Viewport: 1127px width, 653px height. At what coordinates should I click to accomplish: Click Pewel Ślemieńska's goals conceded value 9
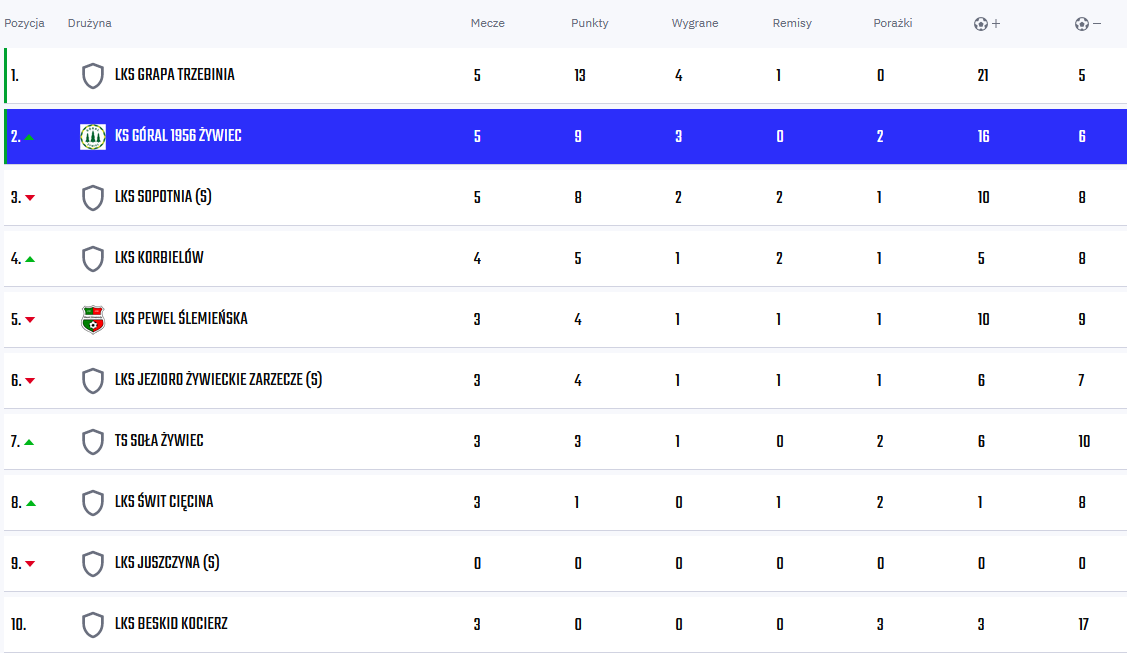(x=1082, y=320)
